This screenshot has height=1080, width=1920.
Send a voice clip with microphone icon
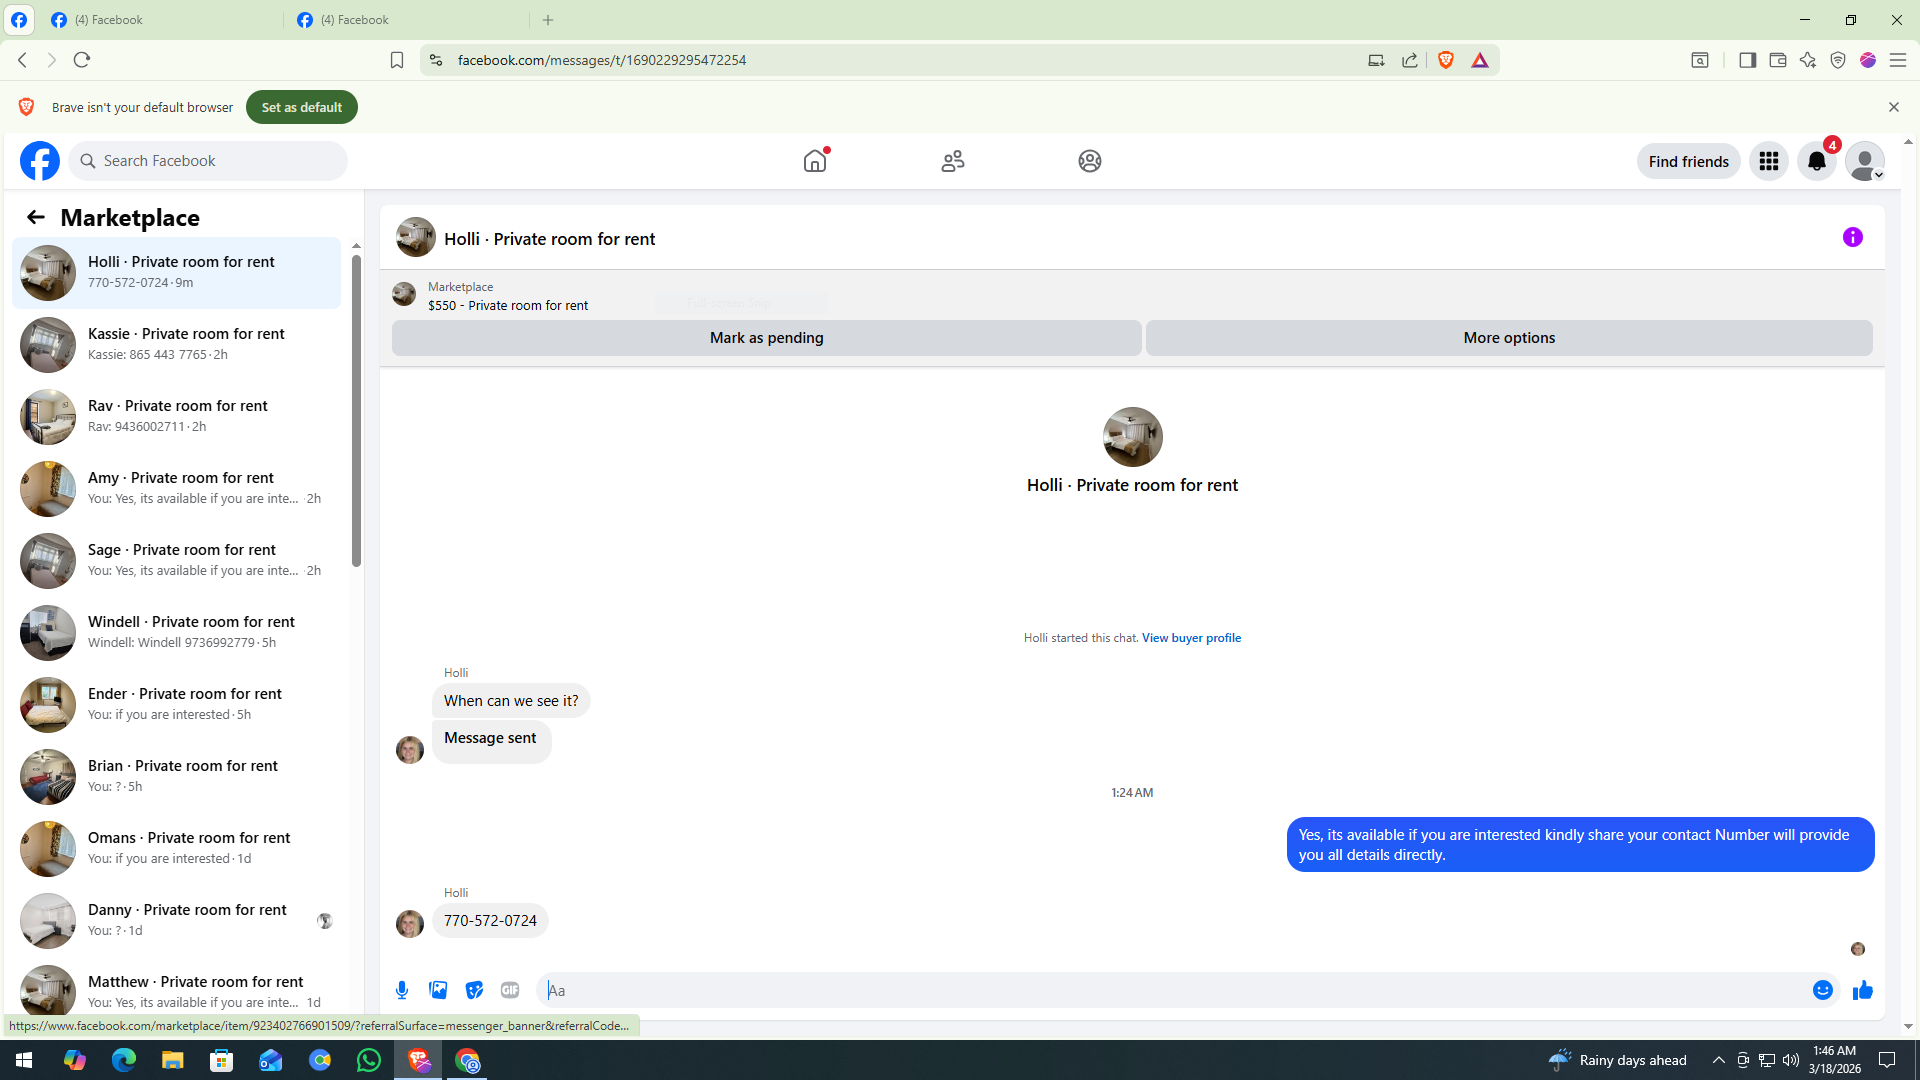click(x=402, y=990)
